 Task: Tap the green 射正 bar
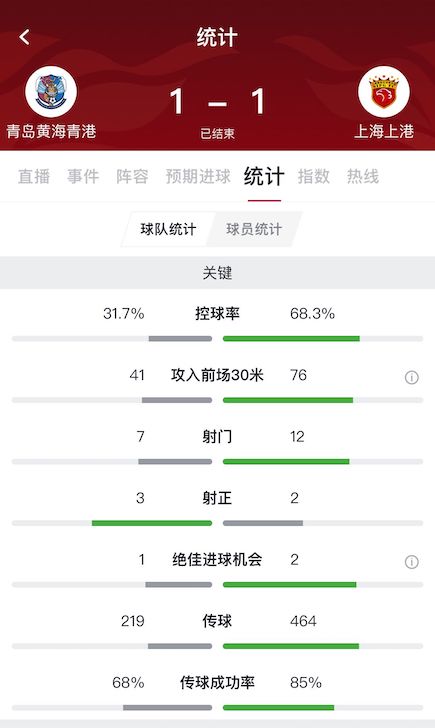point(152,523)
